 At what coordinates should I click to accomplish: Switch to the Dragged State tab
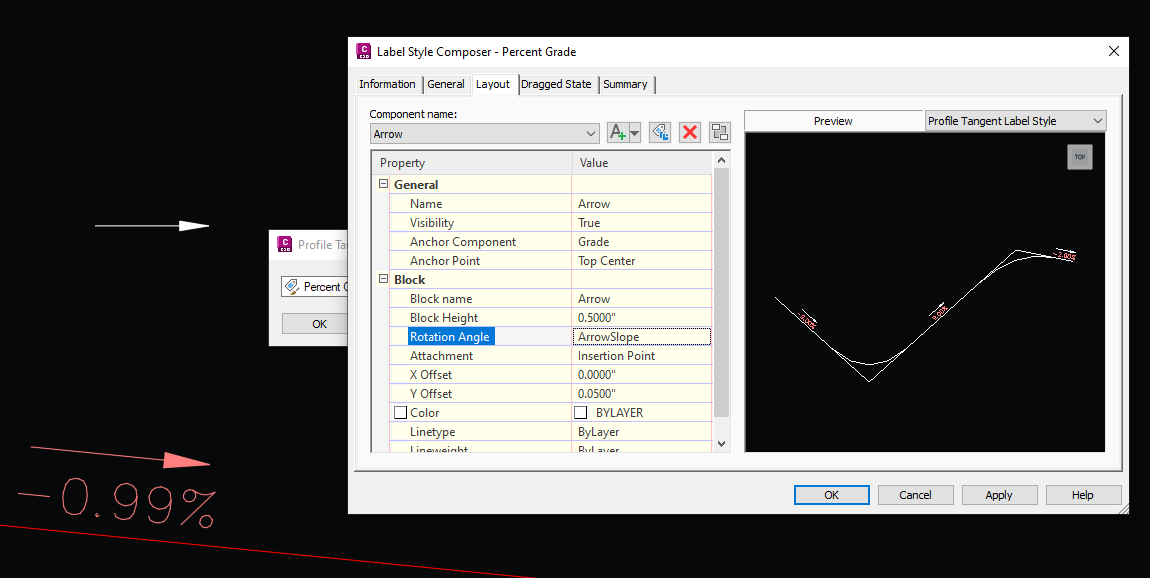point(556,84)
